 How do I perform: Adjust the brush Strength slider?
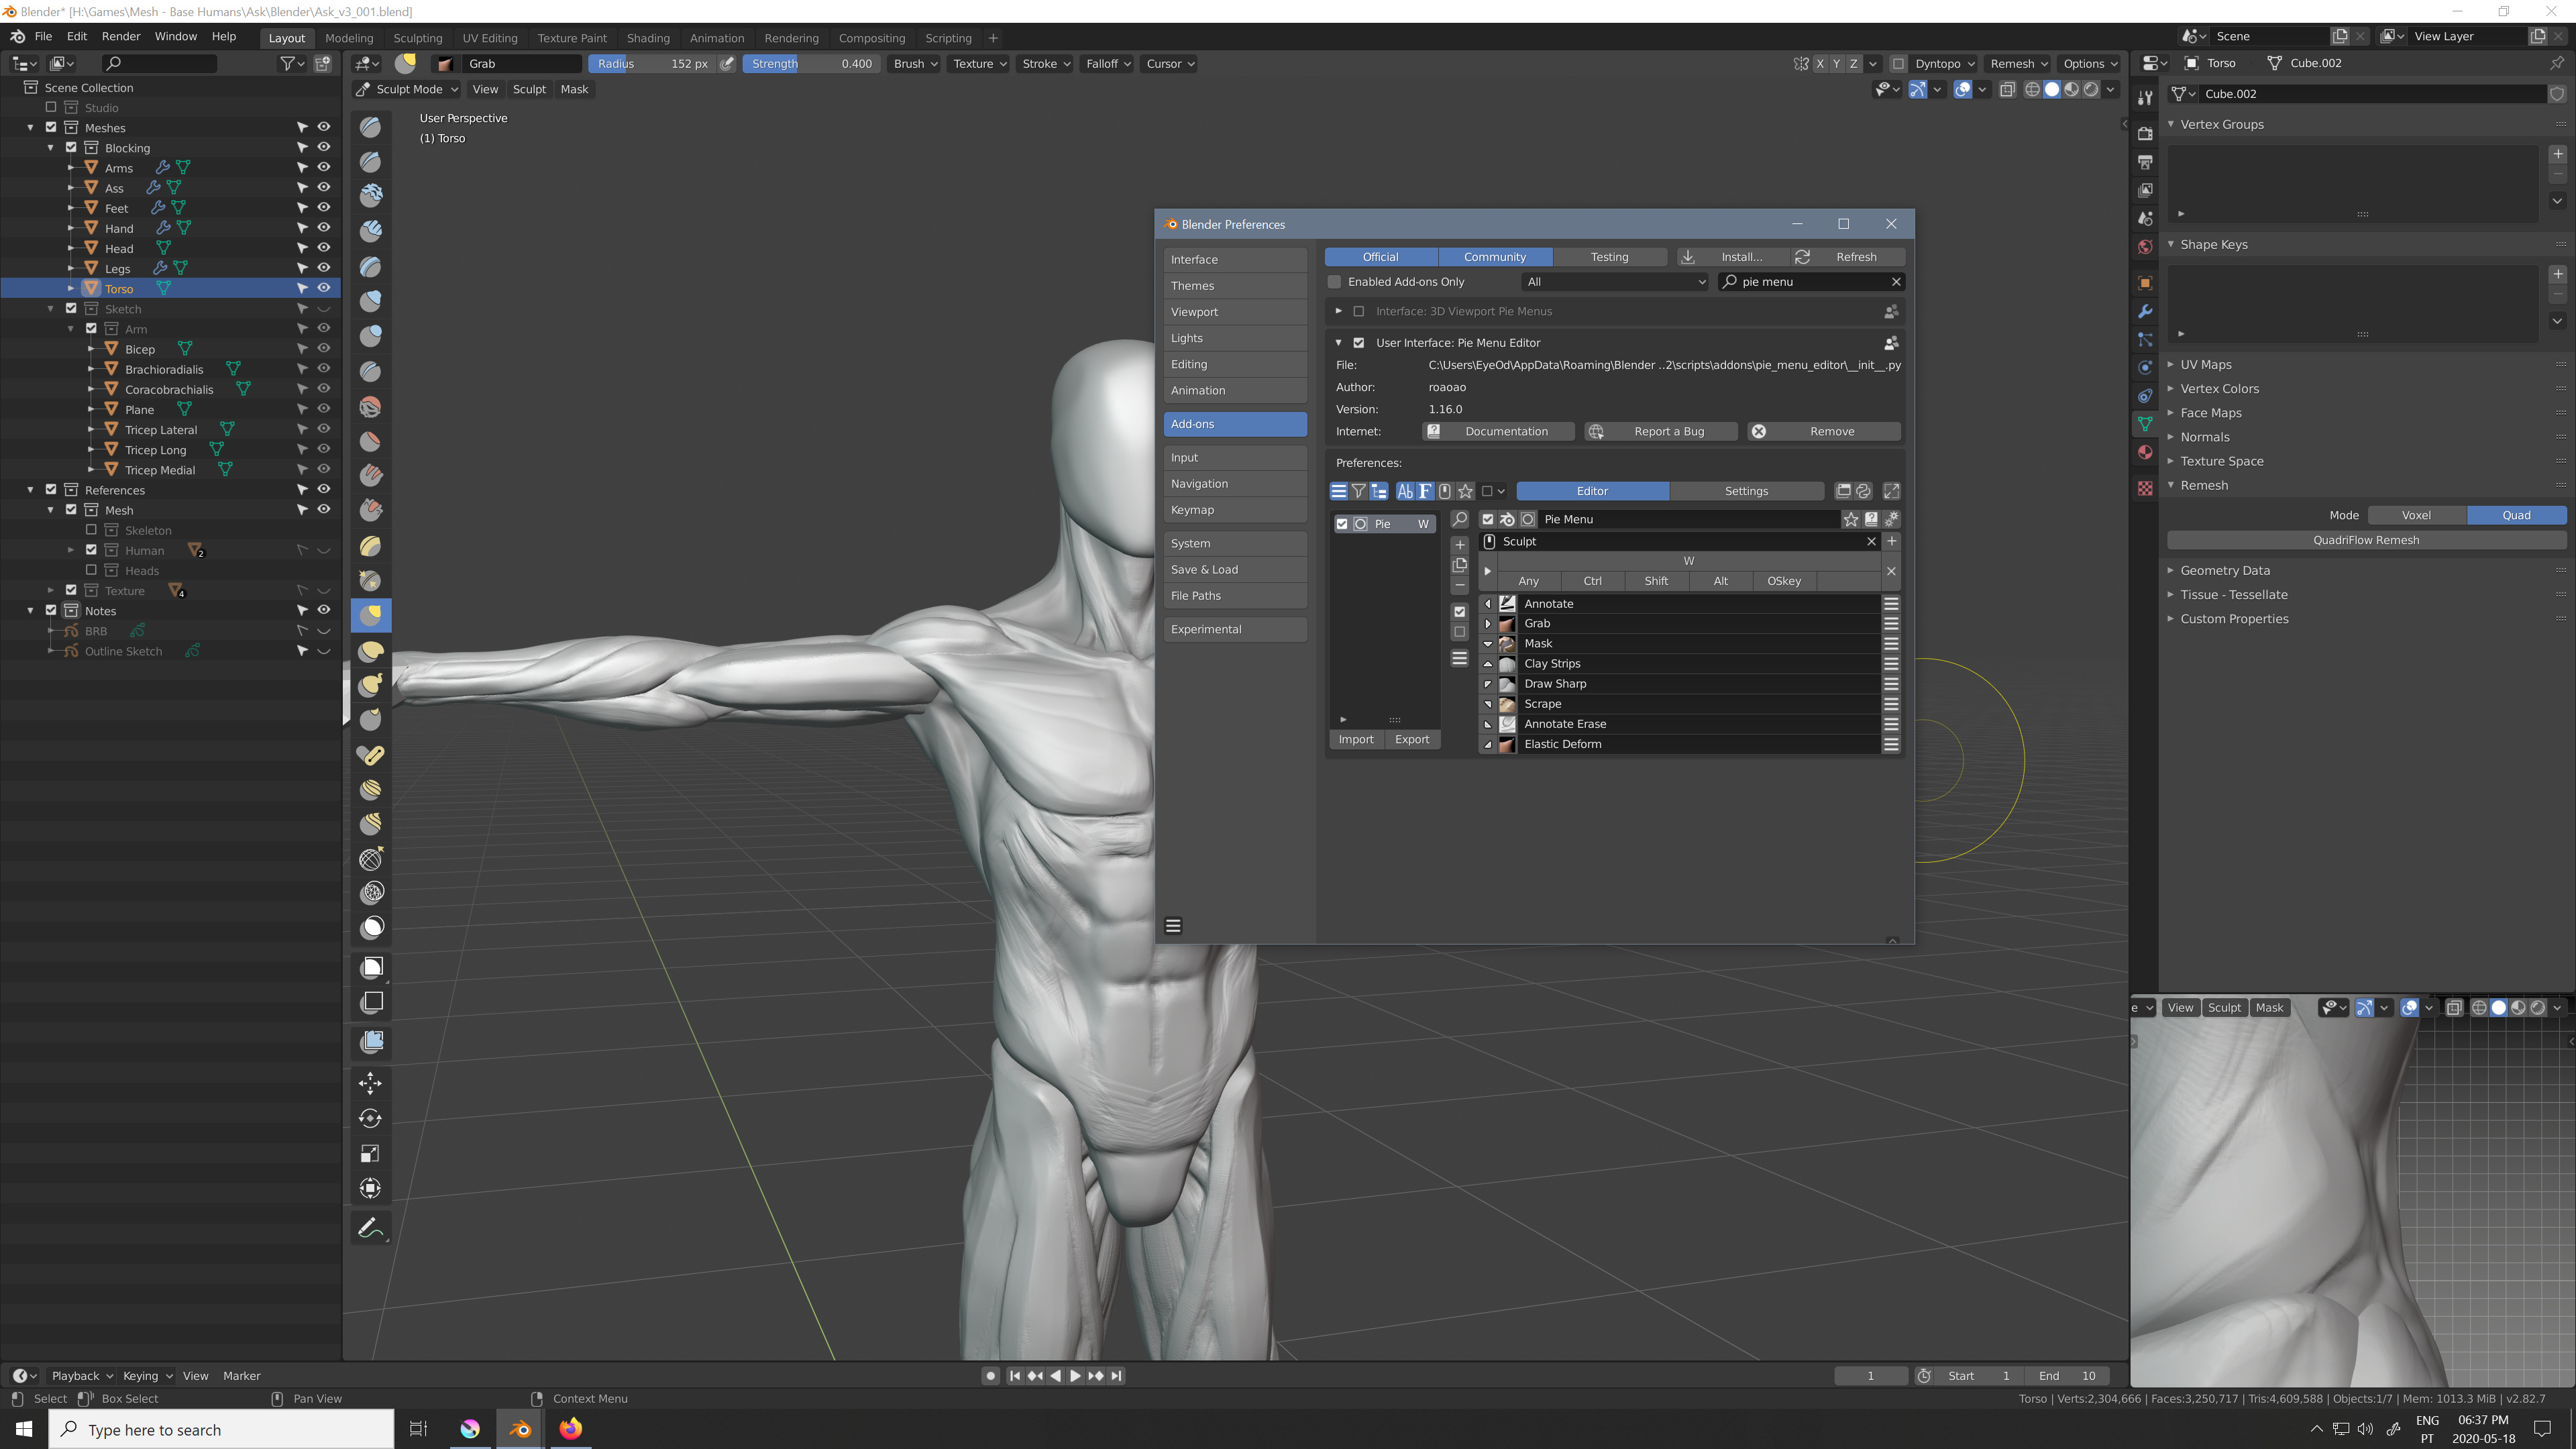click(811, 63)
